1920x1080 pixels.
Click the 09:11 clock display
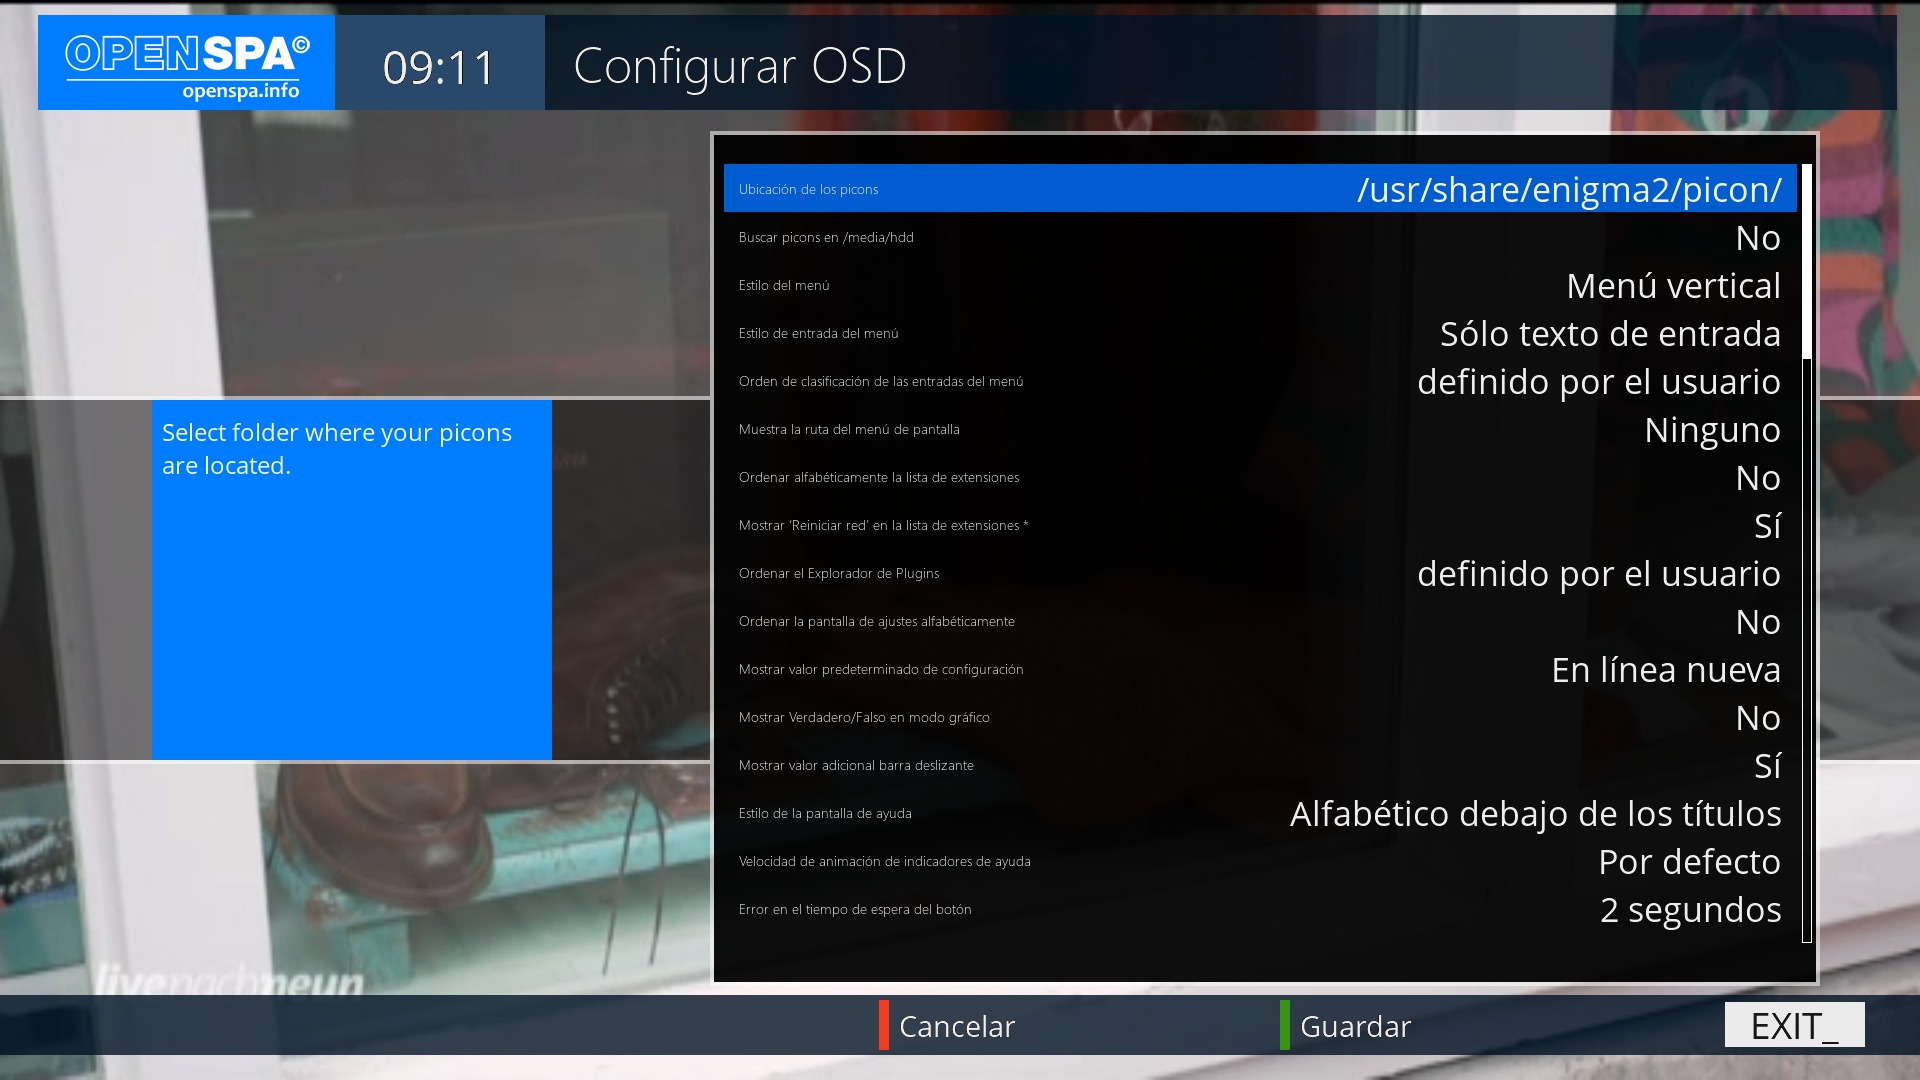[439, 68]
